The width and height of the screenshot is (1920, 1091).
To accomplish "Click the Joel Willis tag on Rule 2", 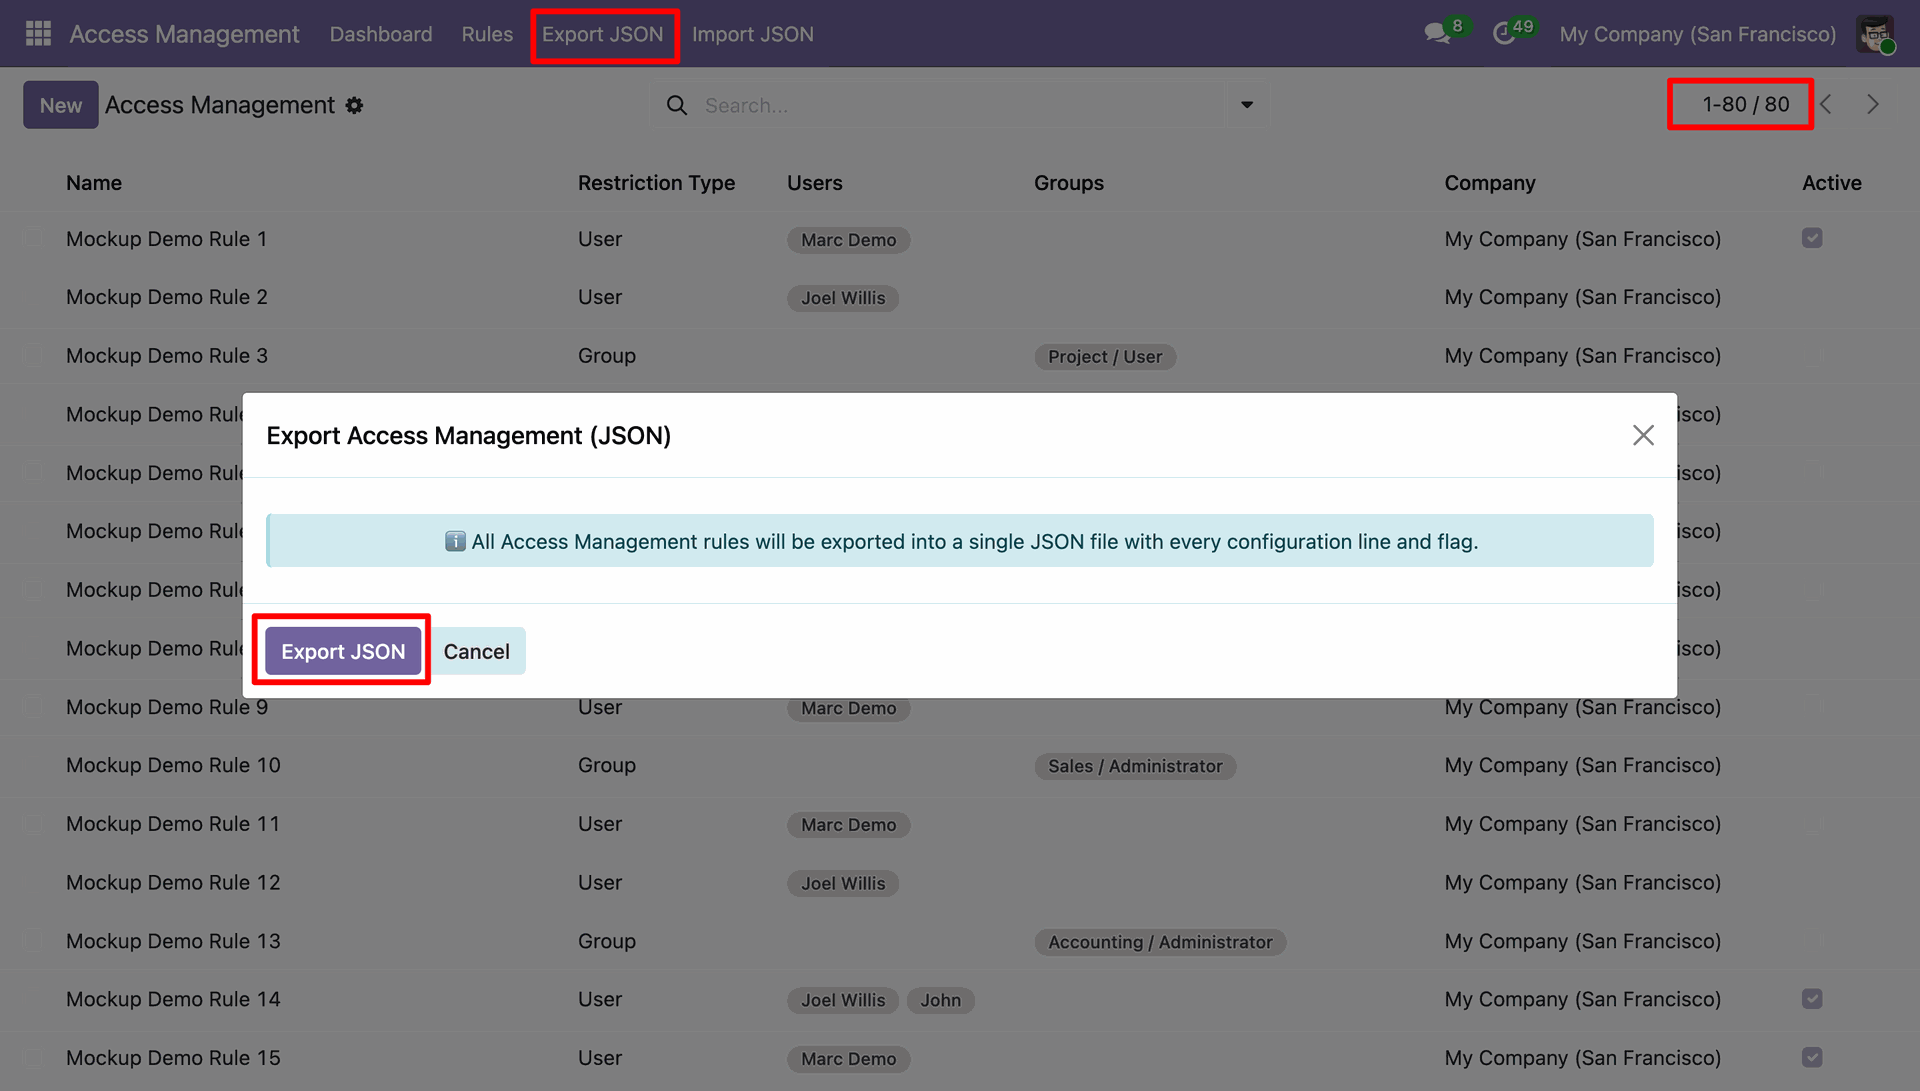I will point(843,298).
